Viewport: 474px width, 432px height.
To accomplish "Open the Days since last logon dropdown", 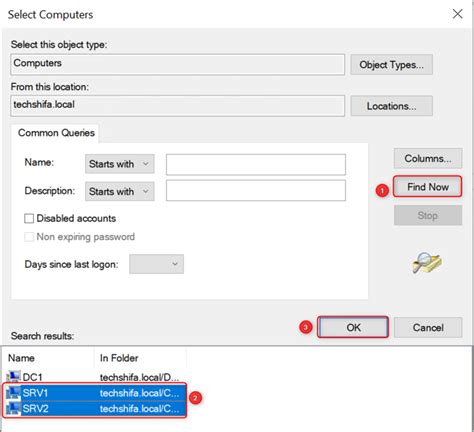I will pos(156,264).
